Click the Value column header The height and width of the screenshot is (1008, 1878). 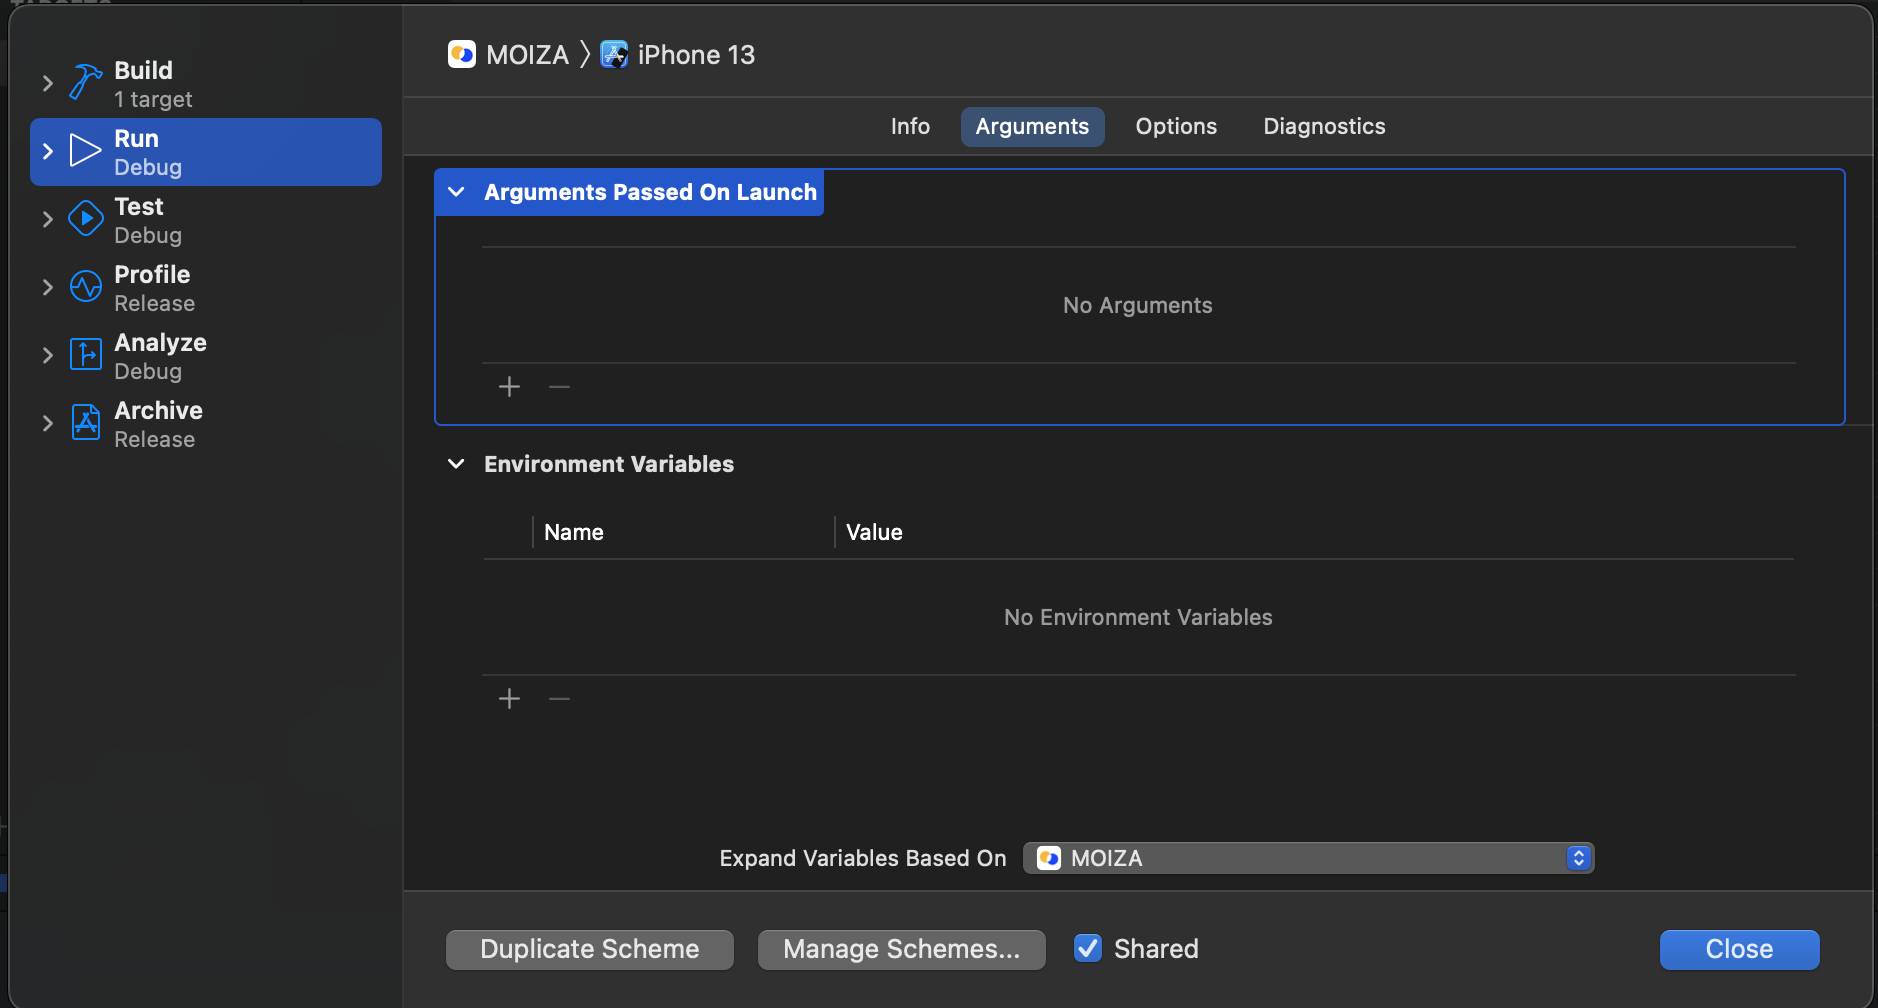[x=874, y=532]
